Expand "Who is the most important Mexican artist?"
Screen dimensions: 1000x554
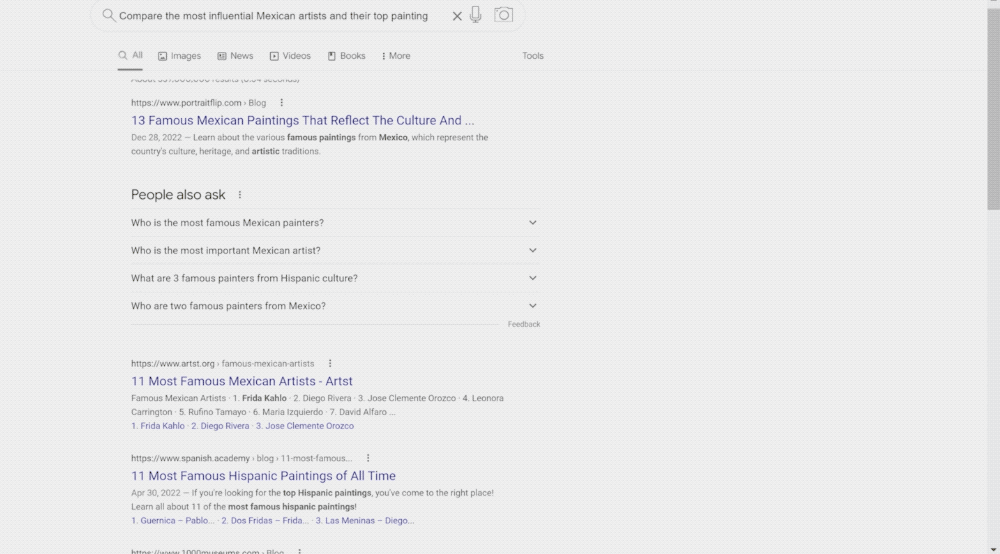[335, 251]
